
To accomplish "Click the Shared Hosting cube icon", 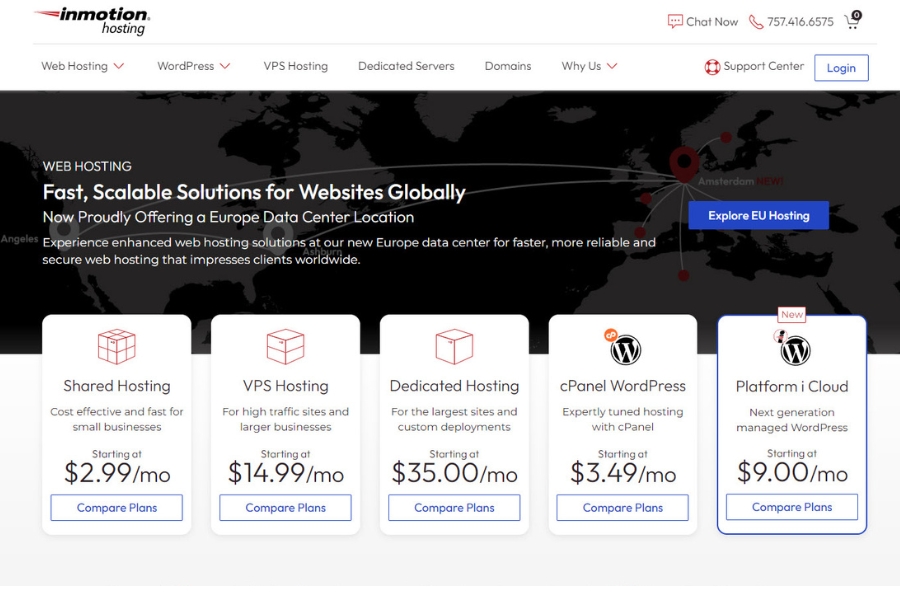I will pos(117,346).
